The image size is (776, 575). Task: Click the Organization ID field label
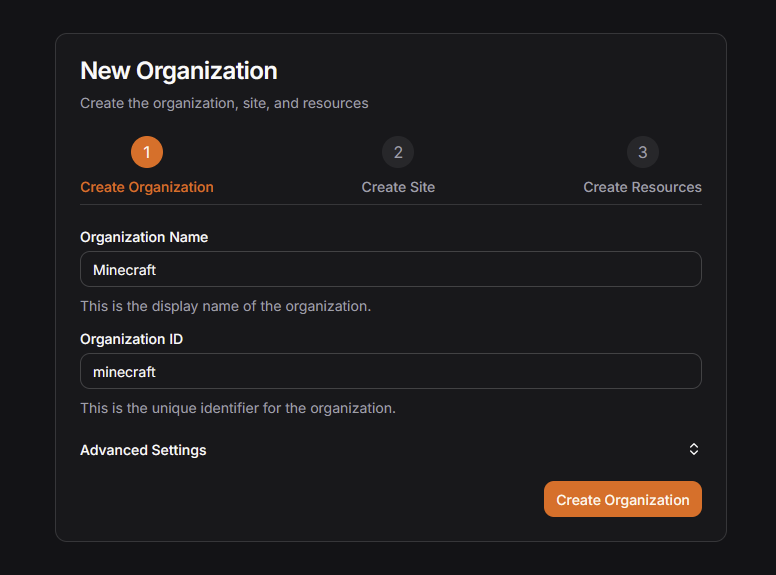[131, 339]
